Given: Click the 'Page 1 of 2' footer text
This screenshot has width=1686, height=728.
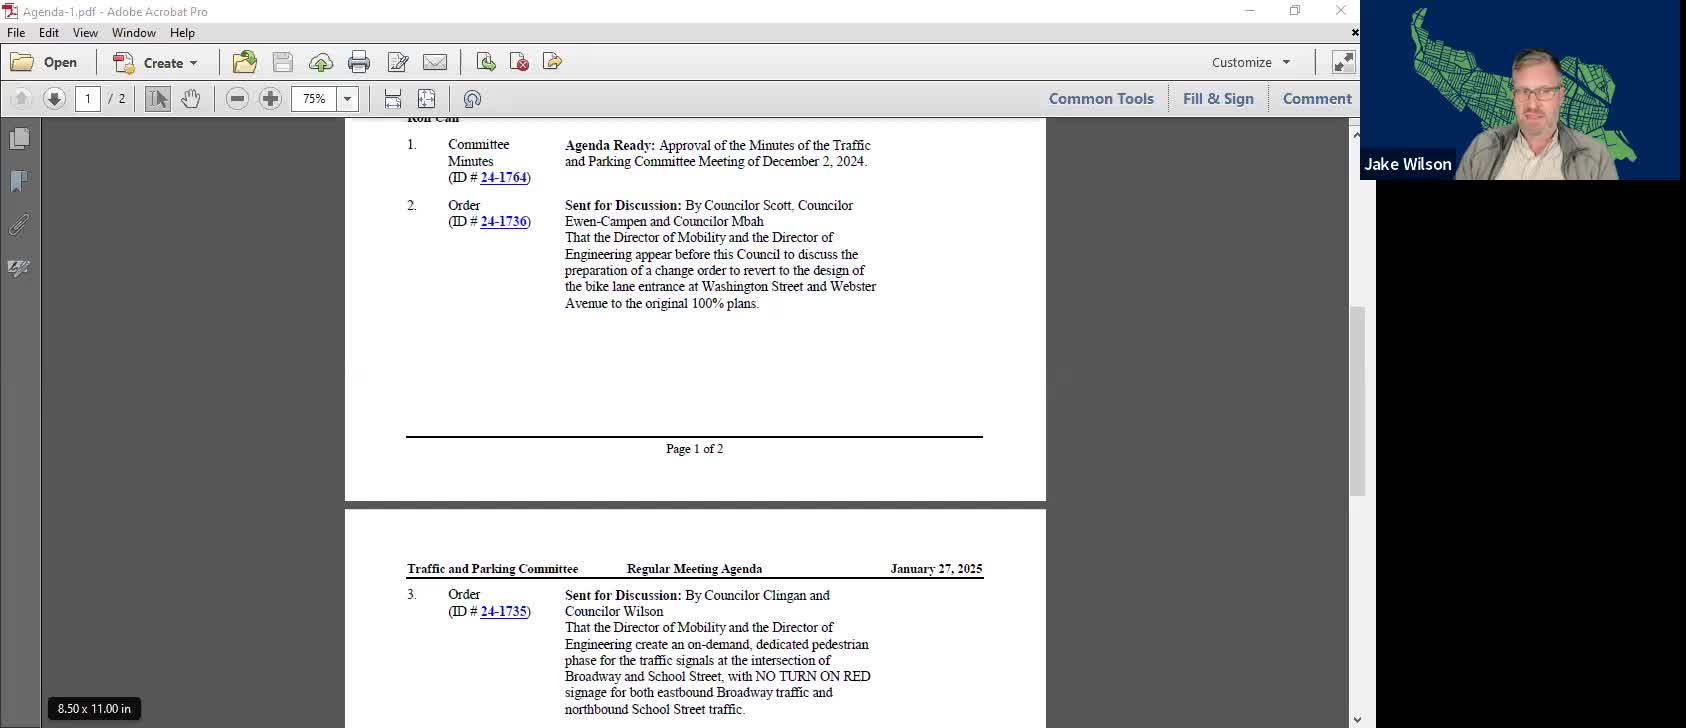Looking at the screenshot, I should pyautogui.click(x=694, y=449).
